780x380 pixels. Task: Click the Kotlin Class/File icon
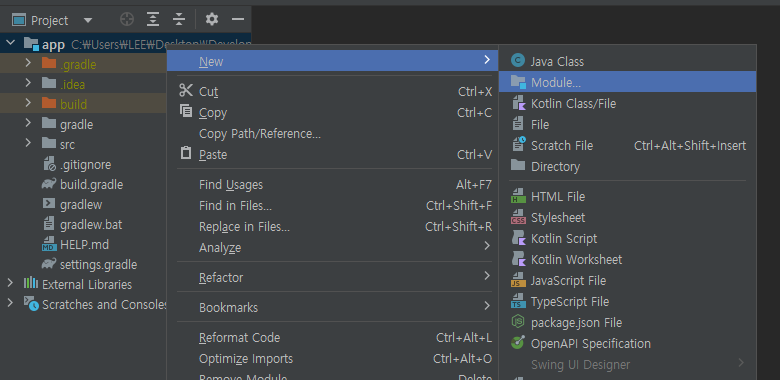[x=518, y=103]
